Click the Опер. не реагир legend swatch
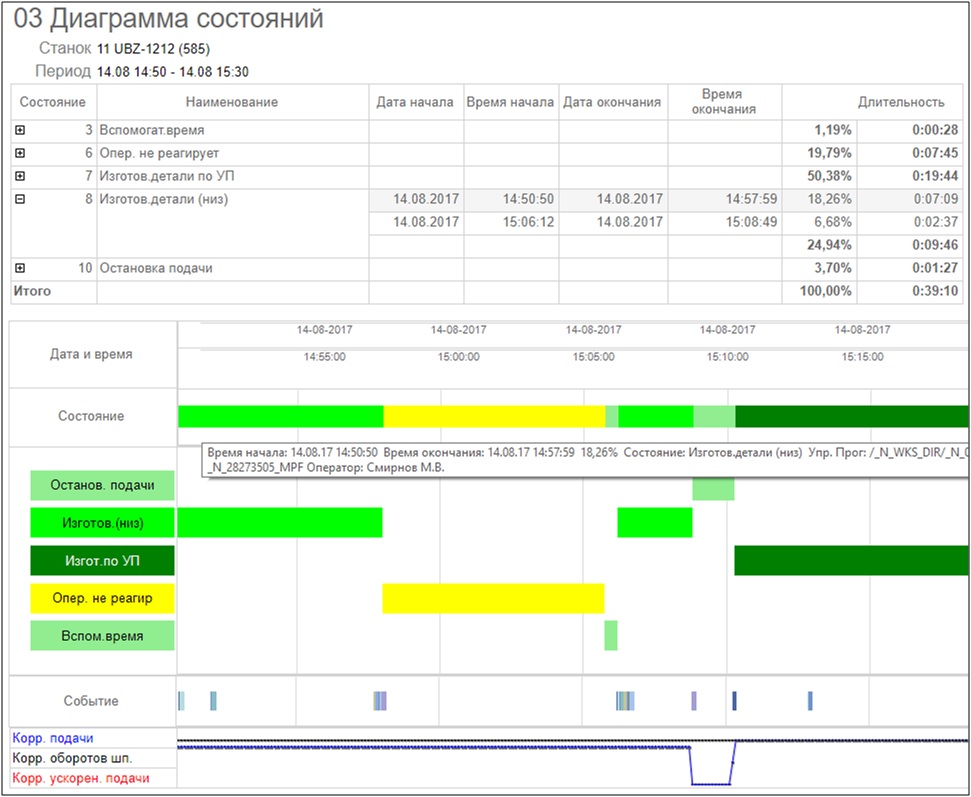 [x=102, y=598]
